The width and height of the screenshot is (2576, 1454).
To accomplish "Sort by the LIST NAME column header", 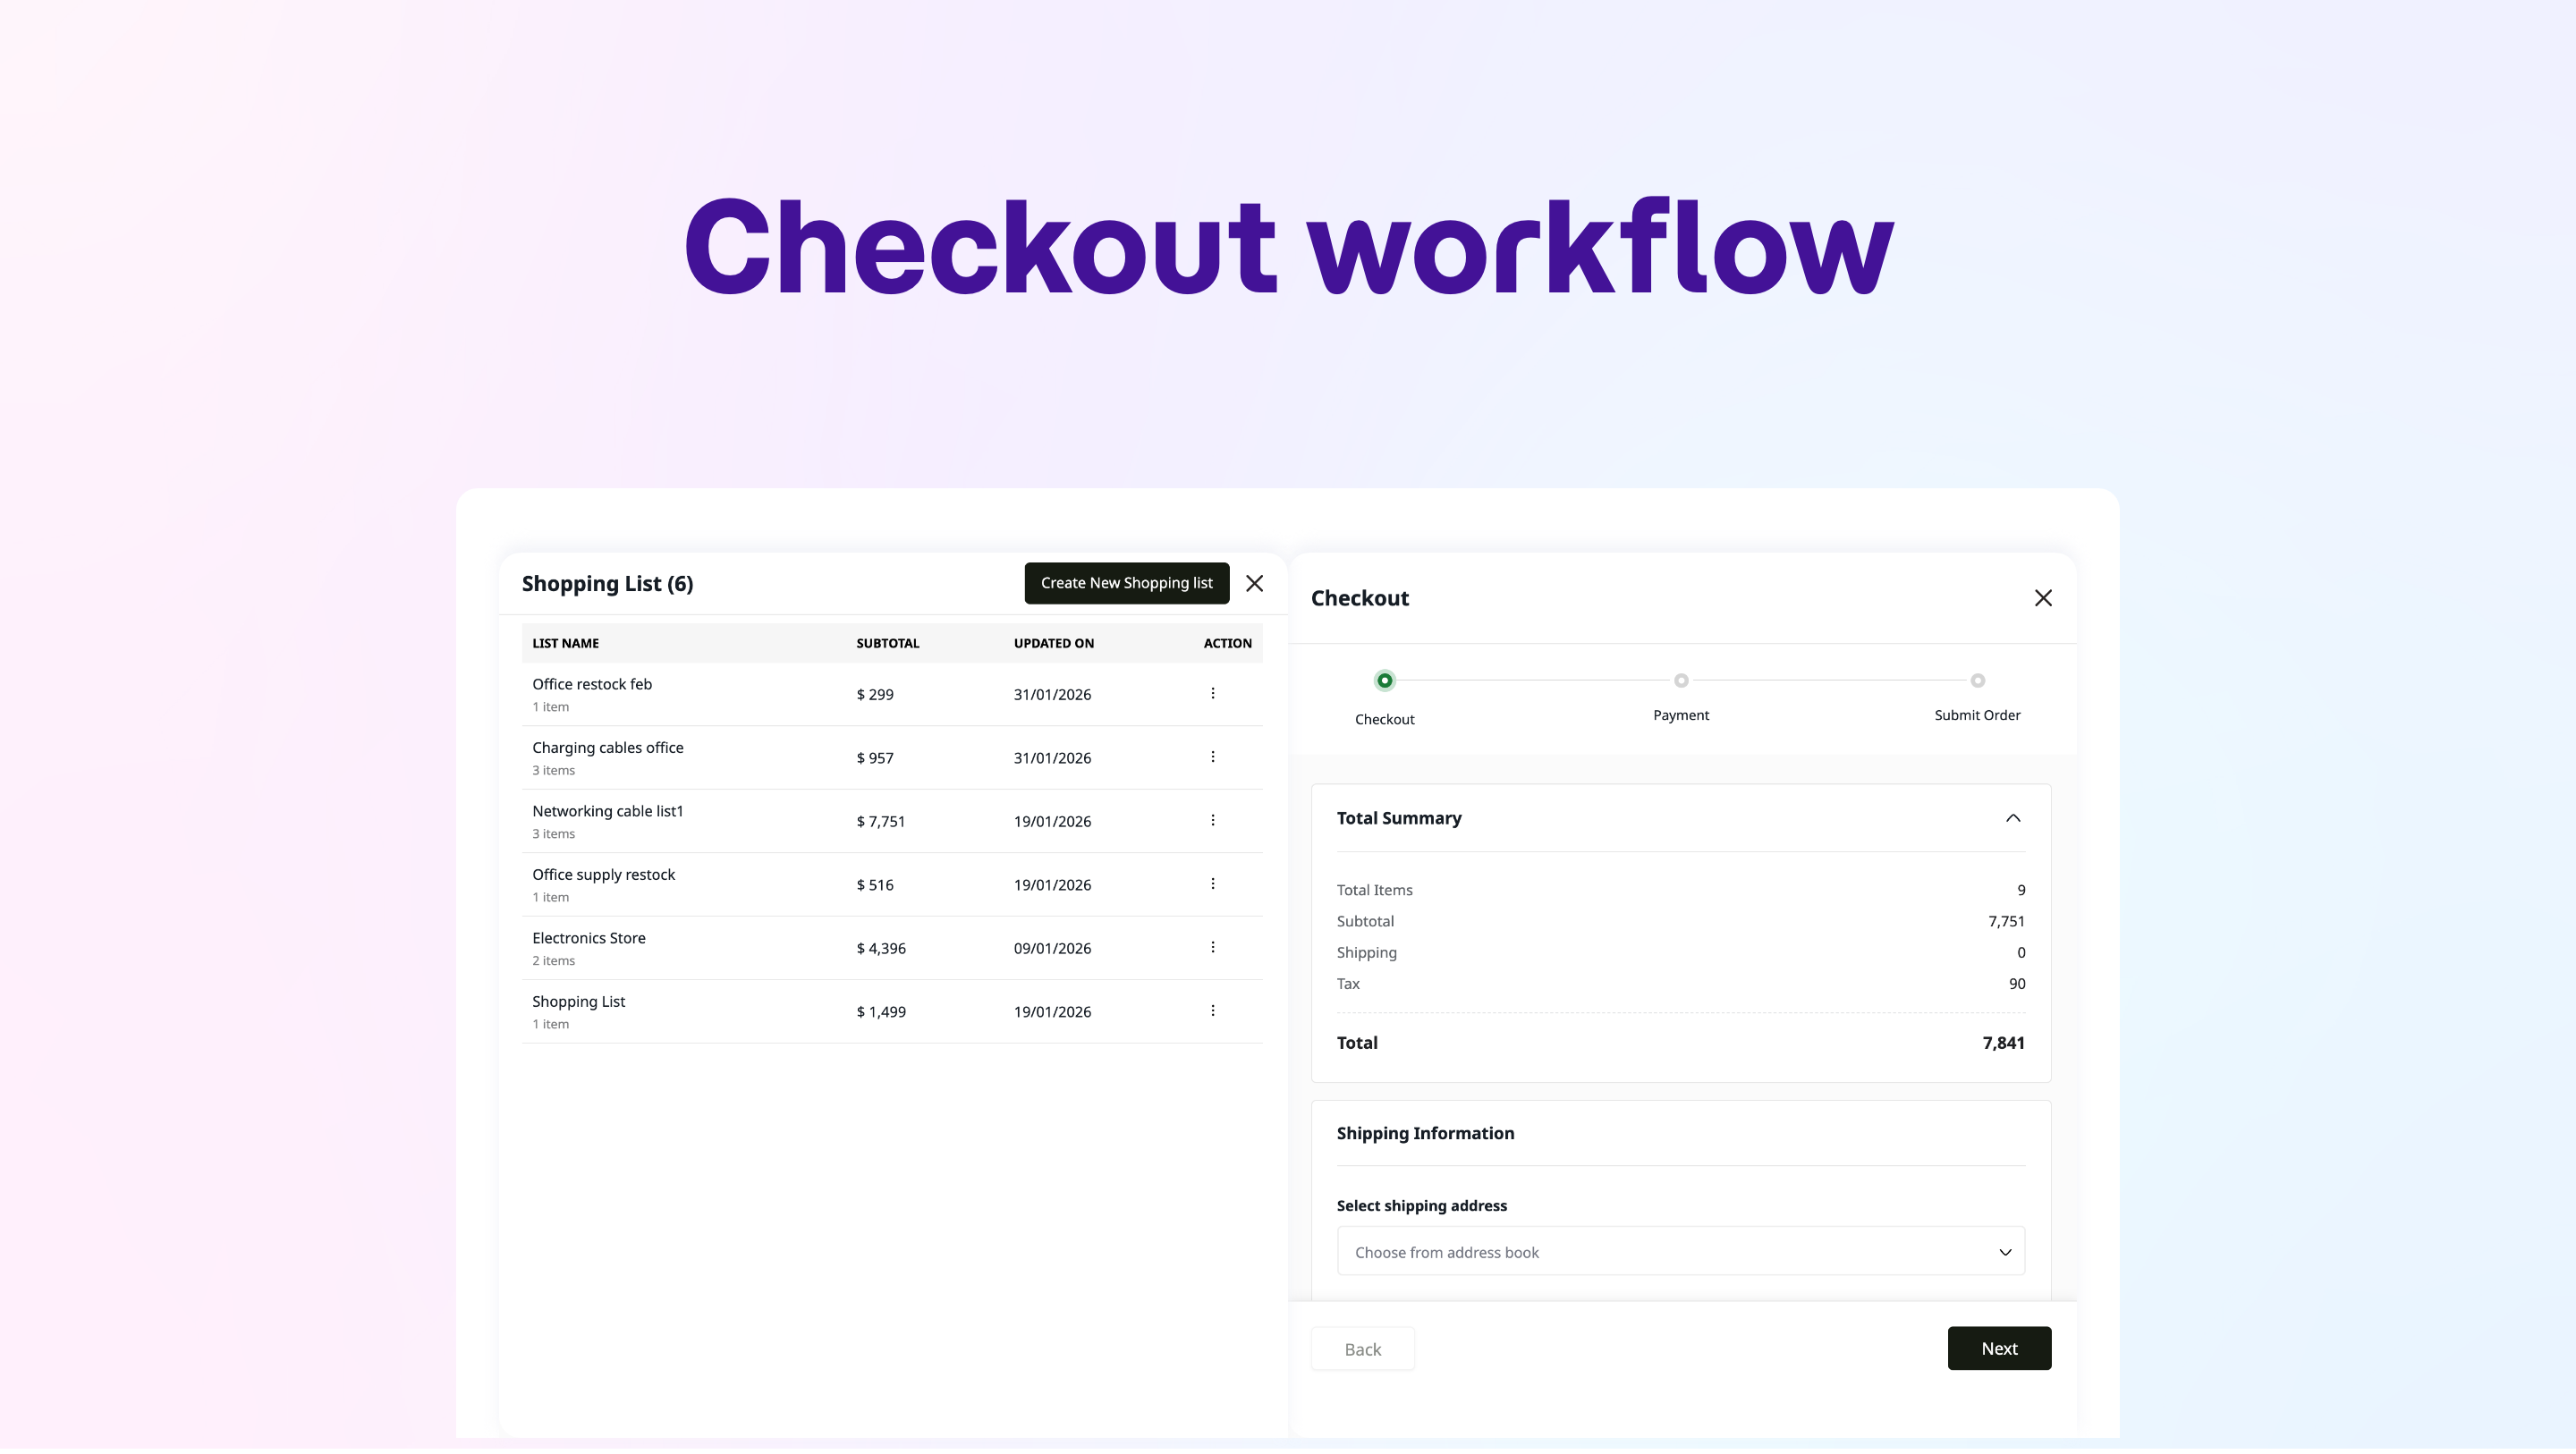I will pos(565,643).
